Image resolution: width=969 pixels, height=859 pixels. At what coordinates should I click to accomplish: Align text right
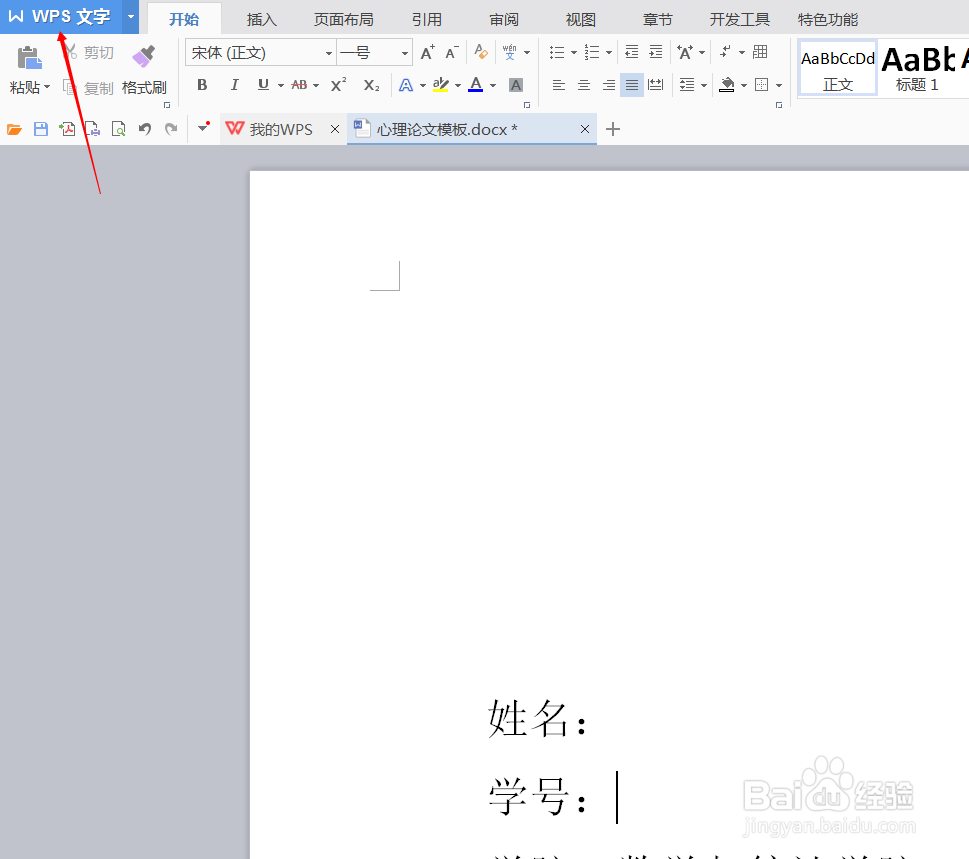(609, 85)
